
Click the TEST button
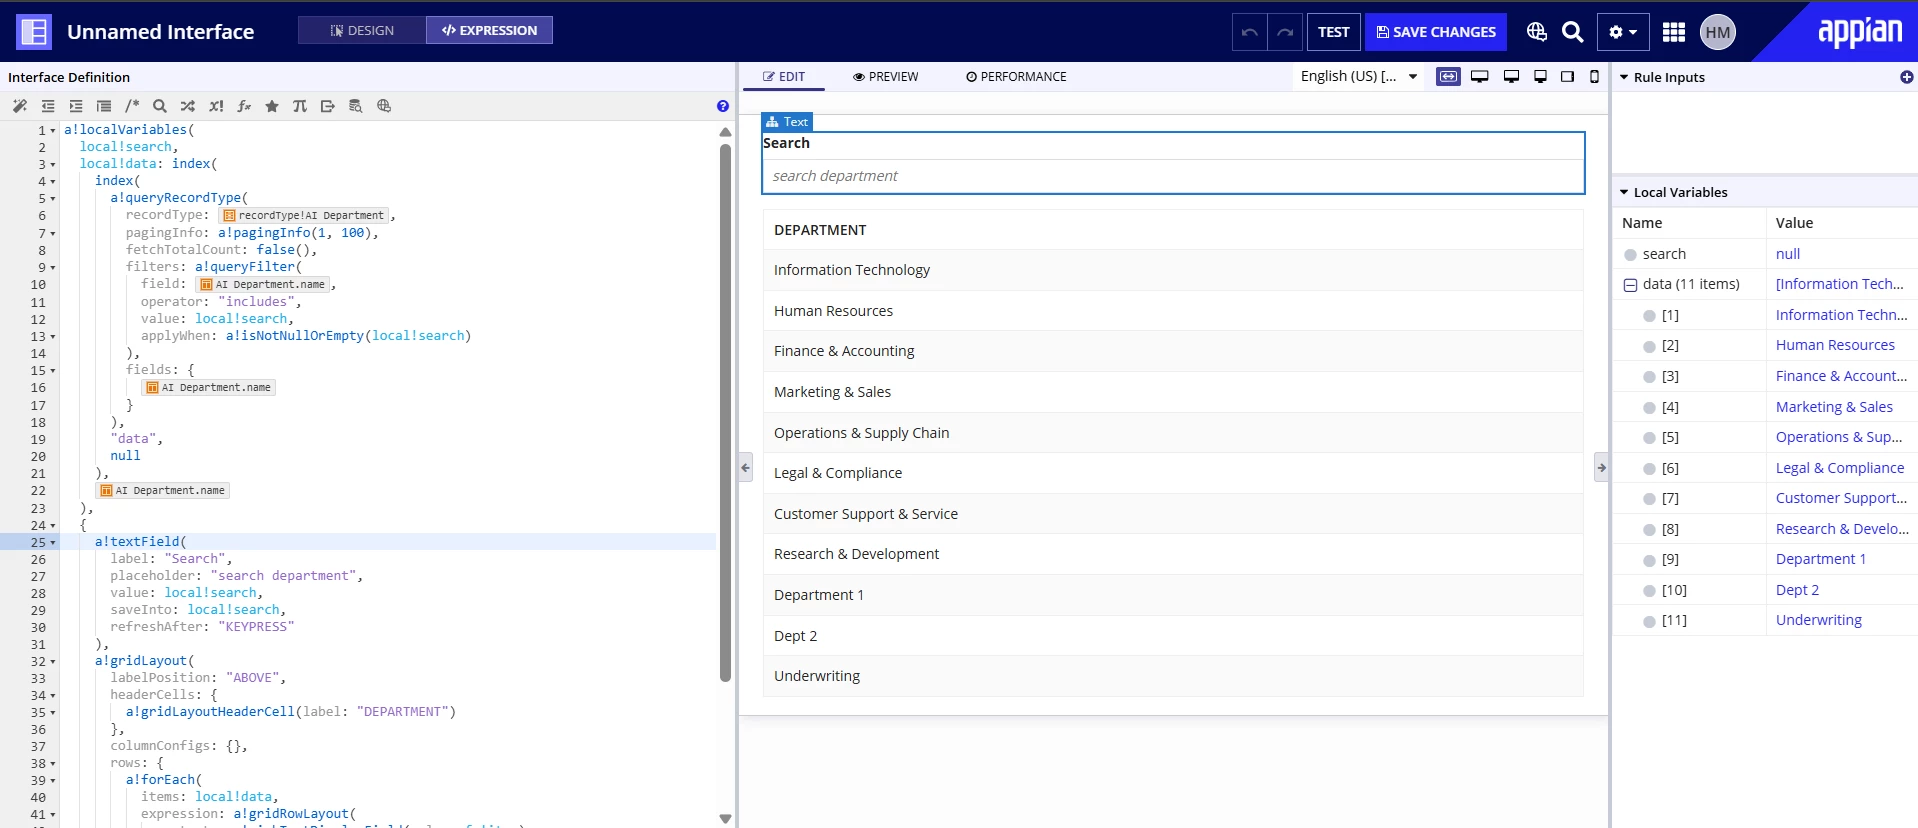[x=1333, y=32]
